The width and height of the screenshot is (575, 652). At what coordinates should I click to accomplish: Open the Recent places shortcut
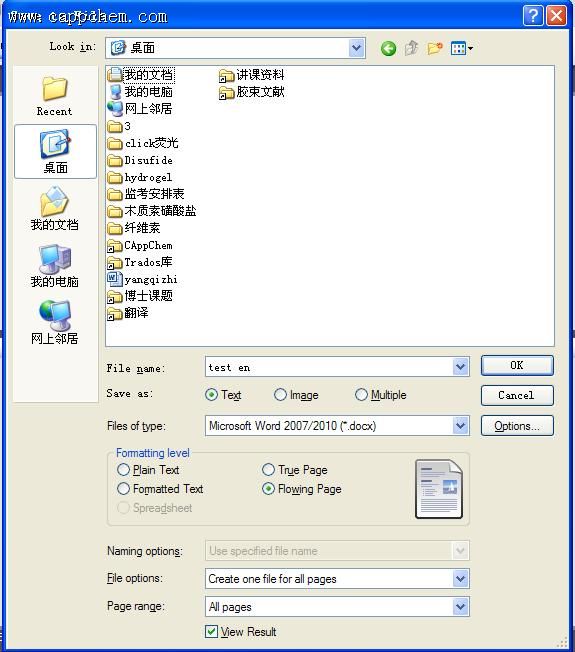(x=54, y=96)
